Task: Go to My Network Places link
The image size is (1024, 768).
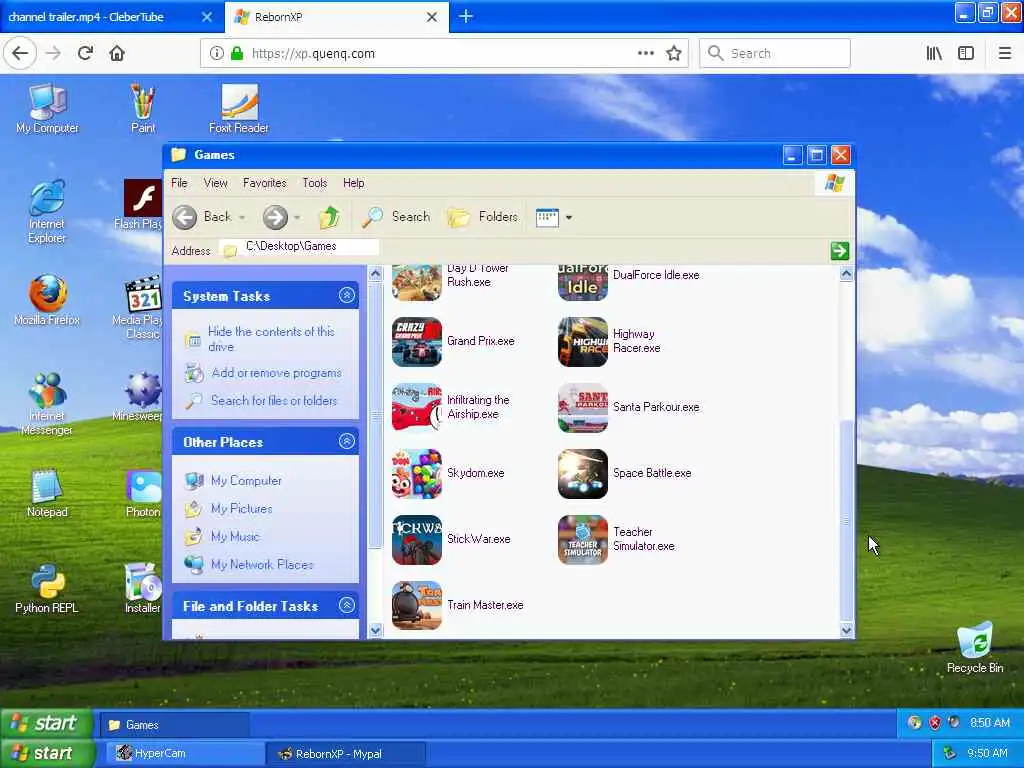Action: coord(262,565)
